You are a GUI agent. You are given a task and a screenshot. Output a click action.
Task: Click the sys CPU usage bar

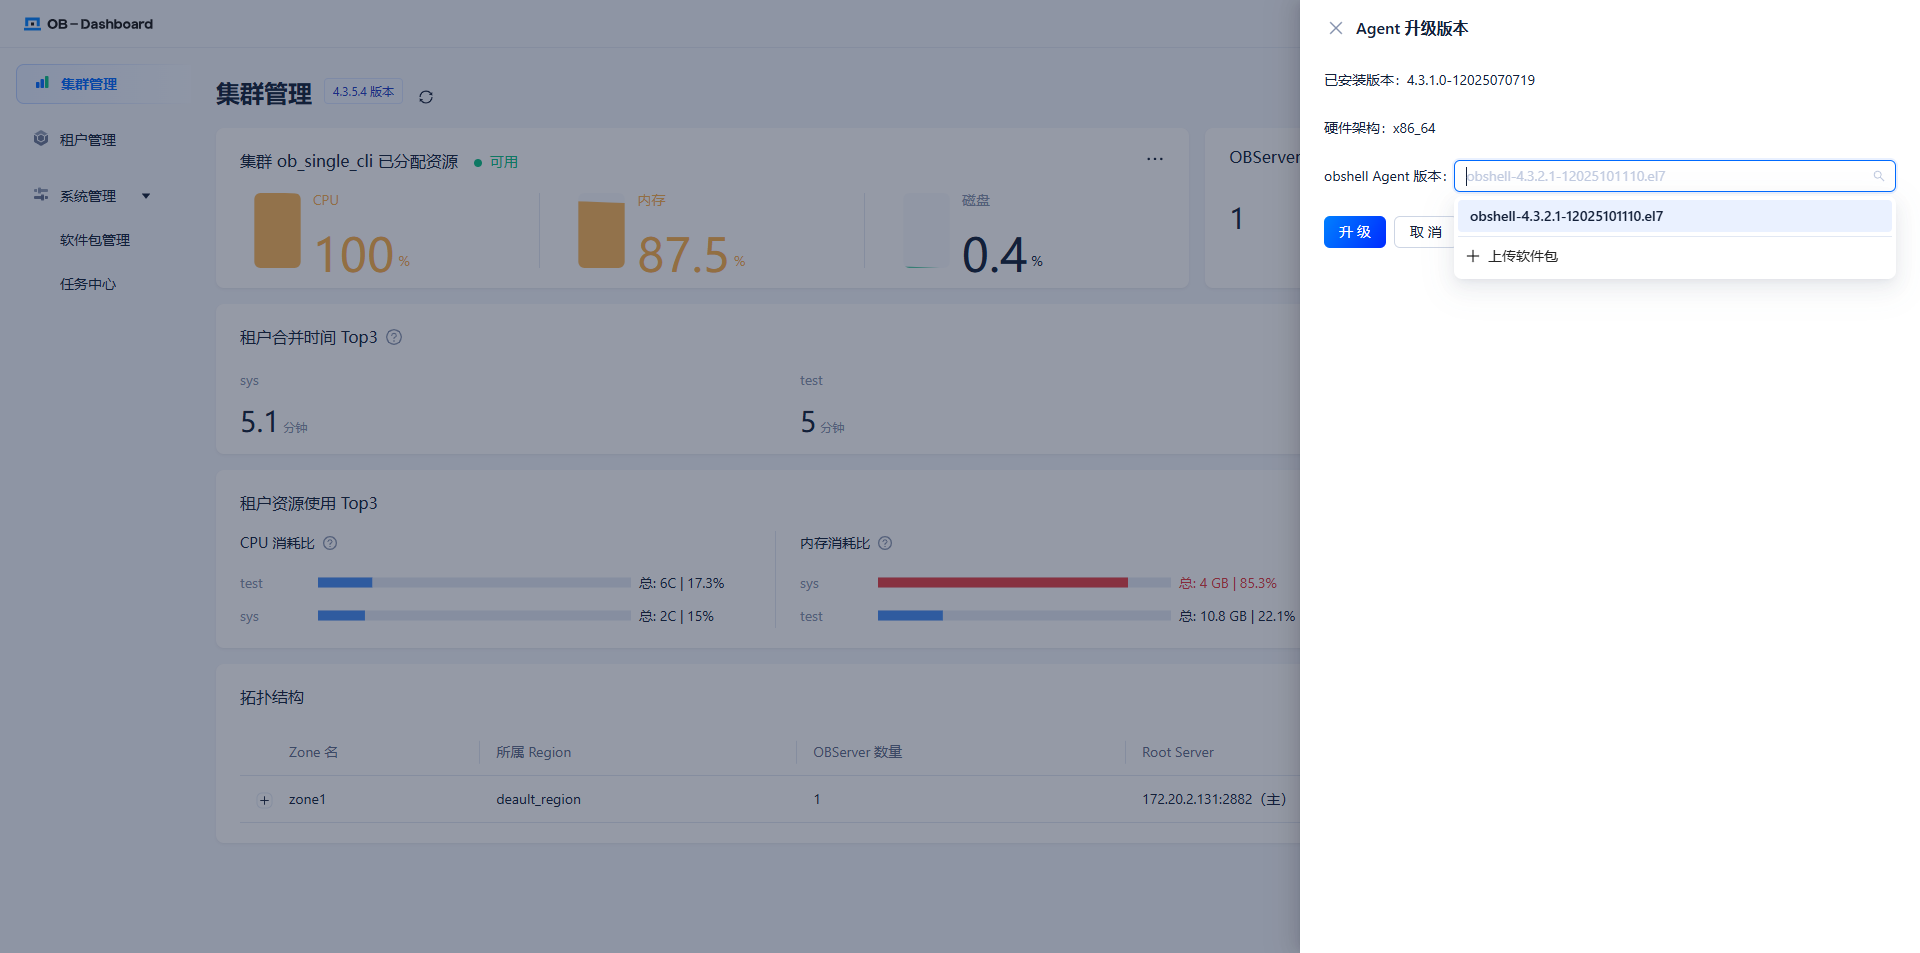pos(474,616)
